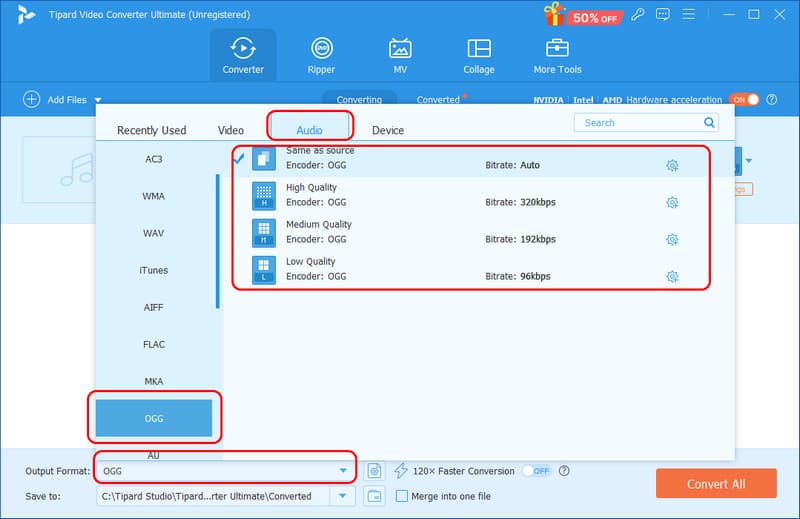Switch to Video format tab
The image size is (800, 519).
click(x=231, y=130)
